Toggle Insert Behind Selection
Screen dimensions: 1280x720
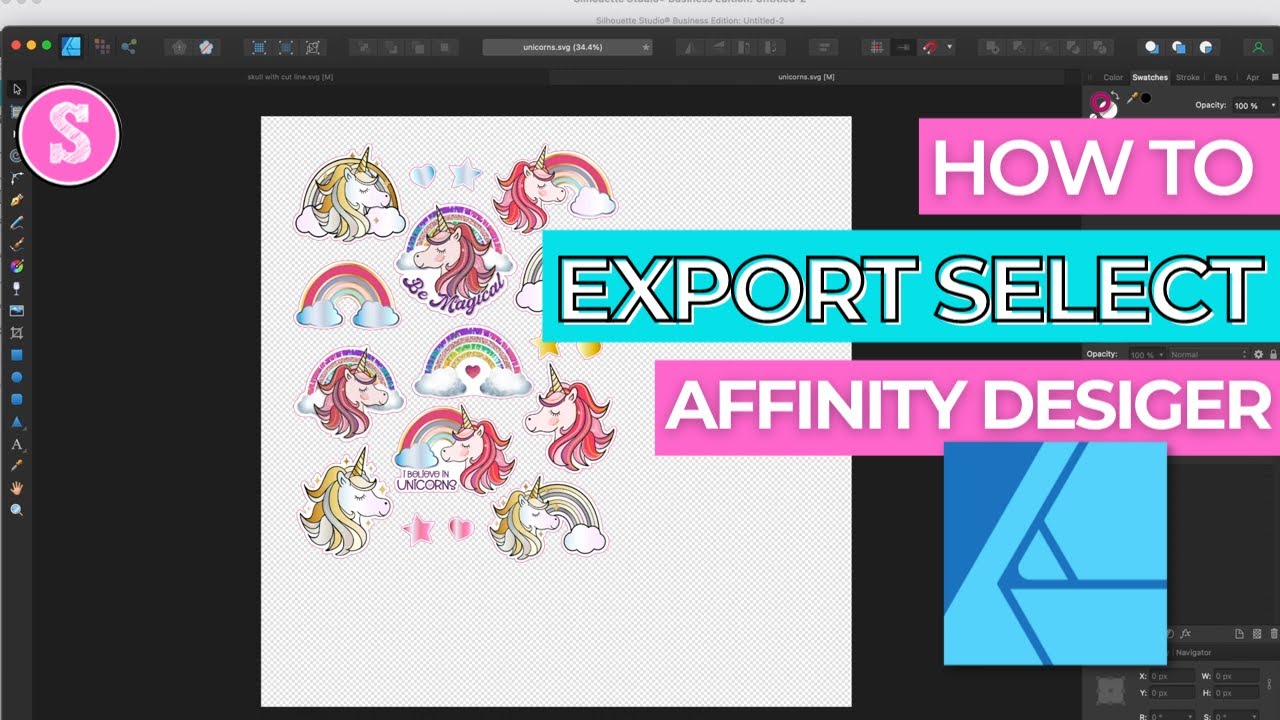coord(1151,47)
